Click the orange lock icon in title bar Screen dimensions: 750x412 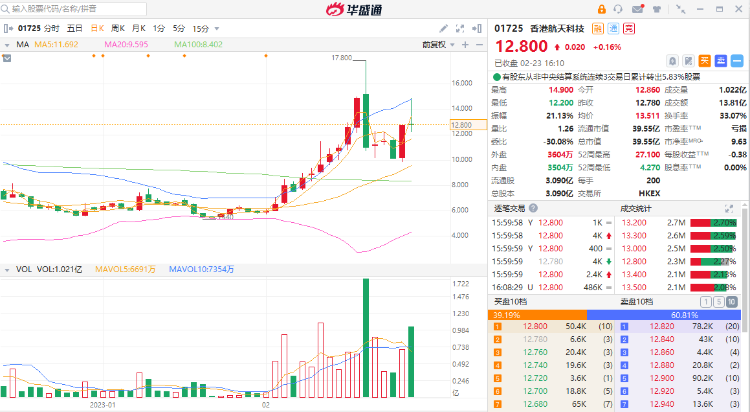point(602,9)
